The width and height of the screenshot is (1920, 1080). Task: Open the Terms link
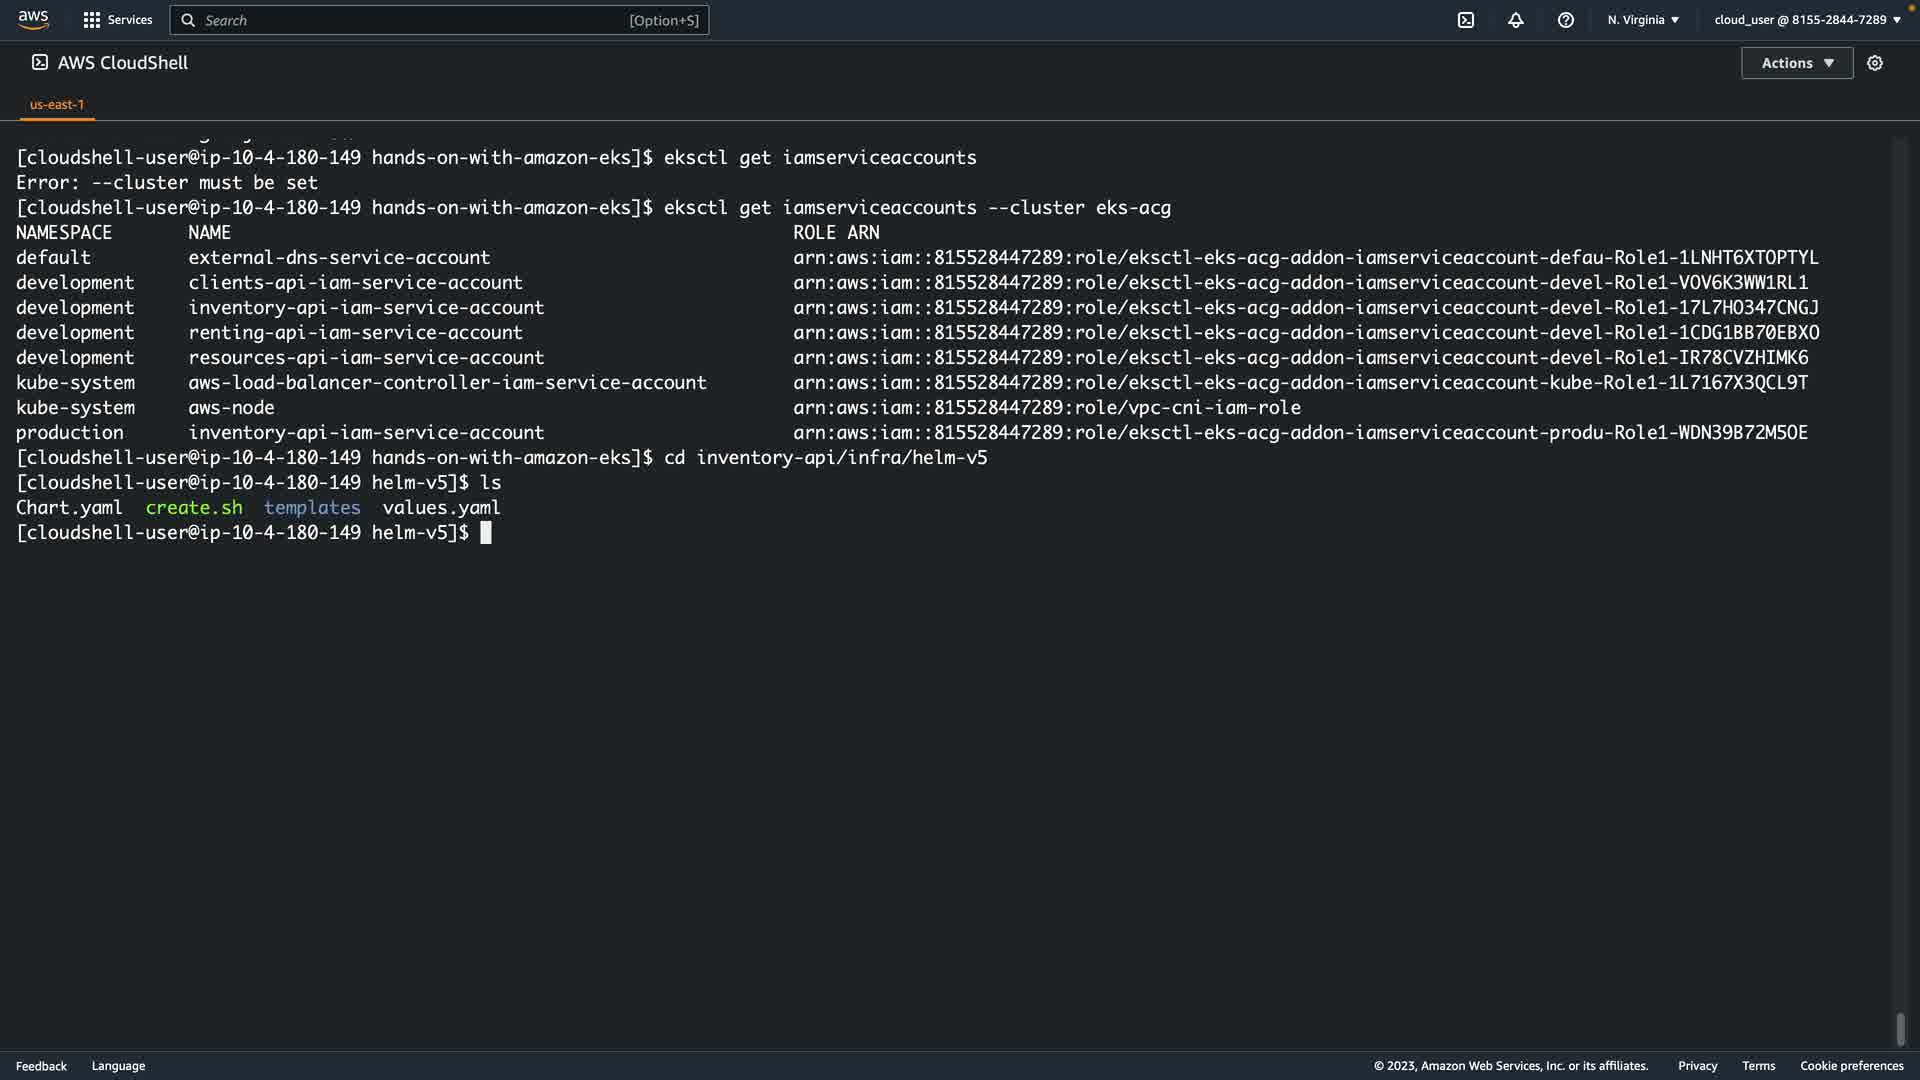tap(1758, 1066)
